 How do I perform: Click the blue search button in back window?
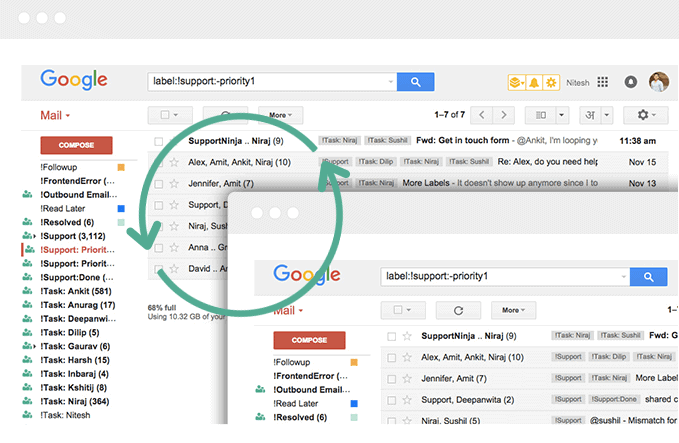point(415,81)
